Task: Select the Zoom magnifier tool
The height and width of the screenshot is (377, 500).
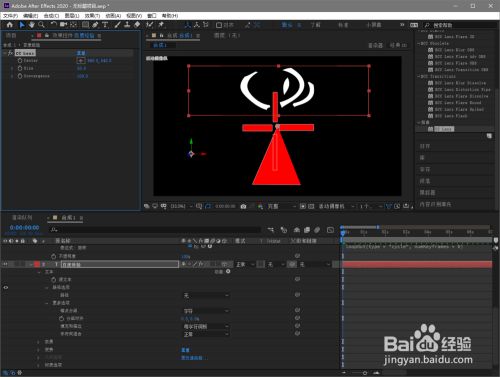Action: (x=41, y=25)
